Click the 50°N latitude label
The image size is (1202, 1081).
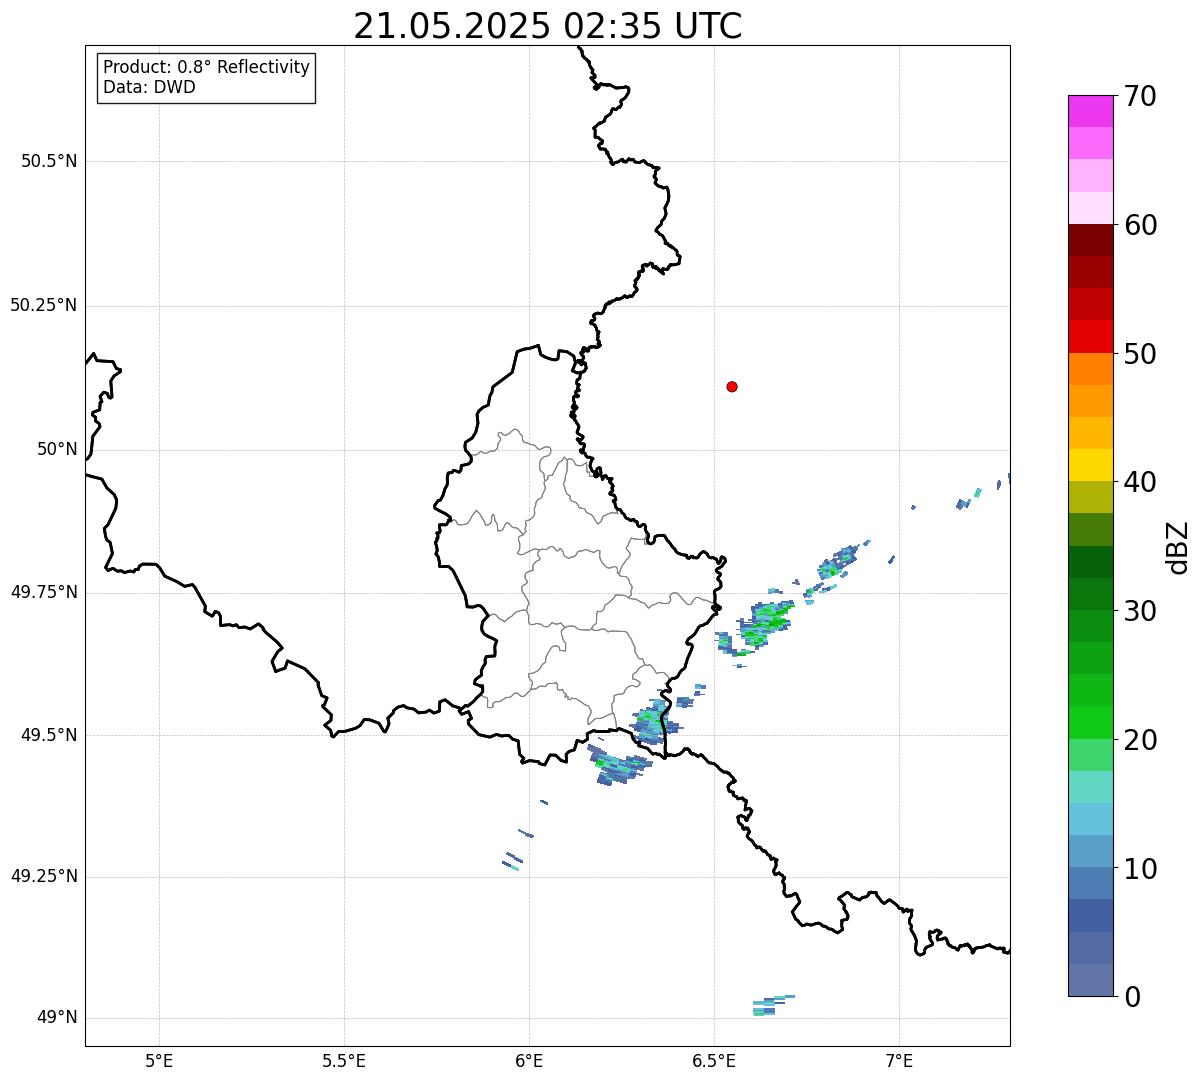coord(57,449)
